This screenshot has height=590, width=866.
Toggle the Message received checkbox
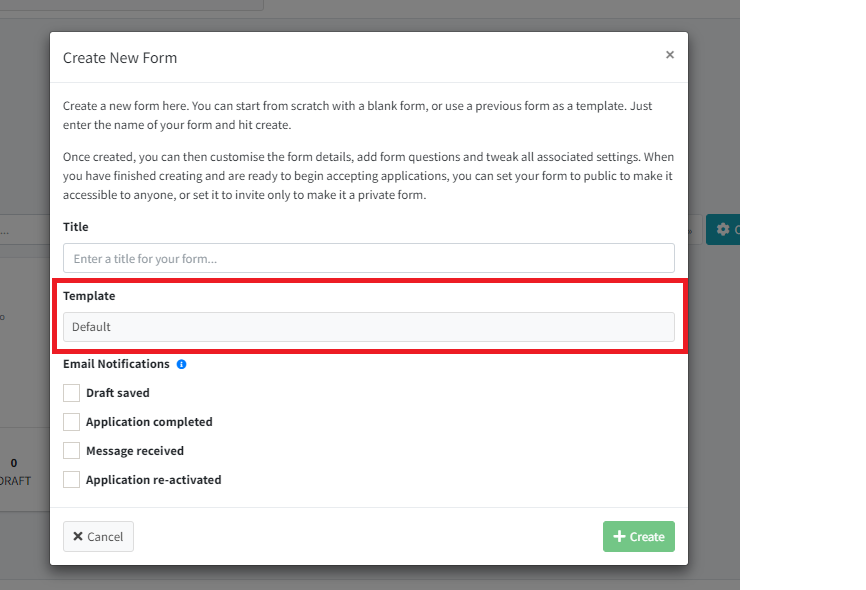point(71,451)
